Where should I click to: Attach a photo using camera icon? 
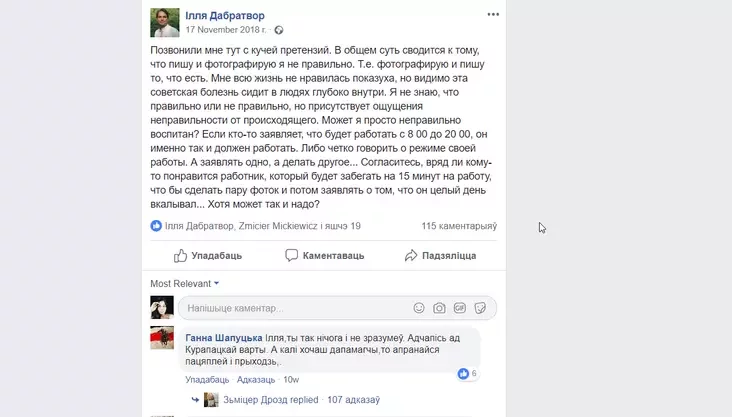click(x=439, y=308)
